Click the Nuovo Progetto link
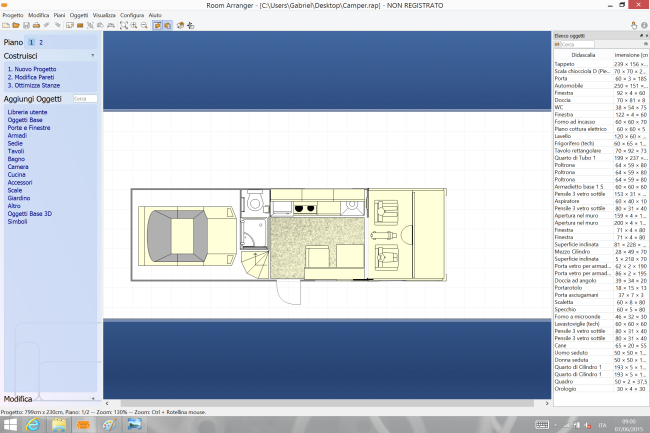This screenshot has width=650, height=433. pos(30,69)
